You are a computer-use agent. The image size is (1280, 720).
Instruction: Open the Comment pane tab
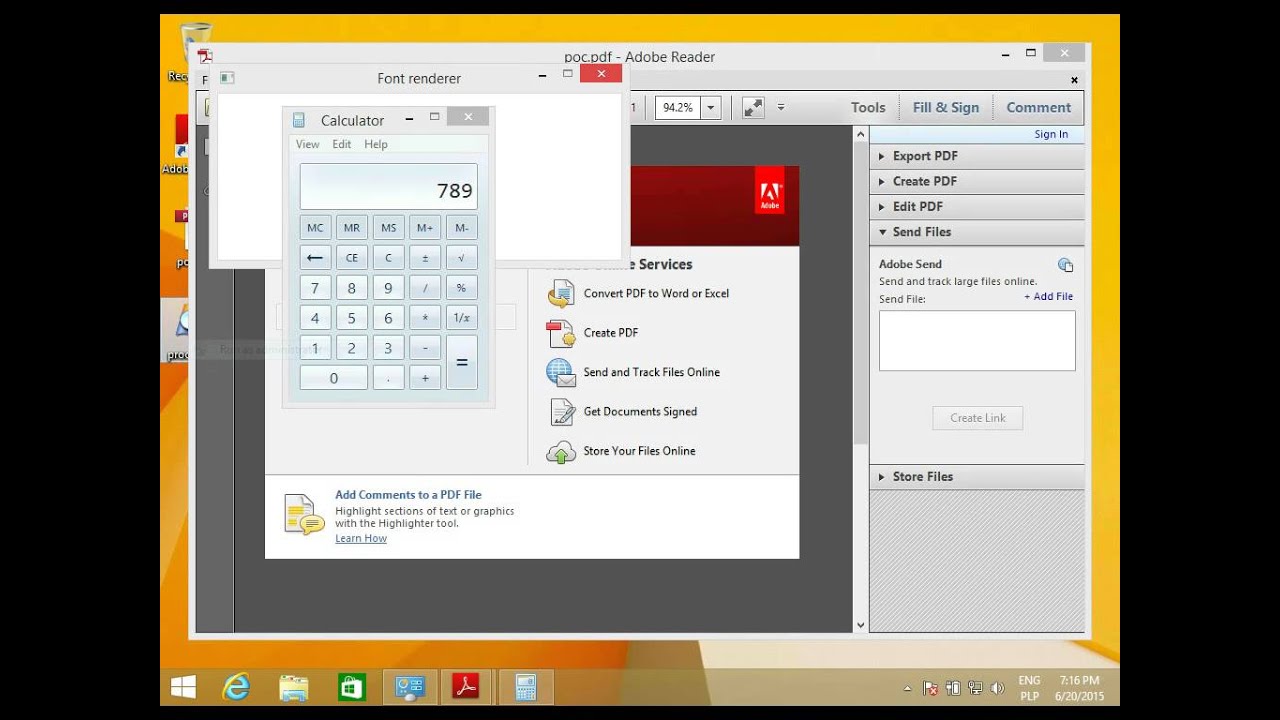(x=1038, y=107)
